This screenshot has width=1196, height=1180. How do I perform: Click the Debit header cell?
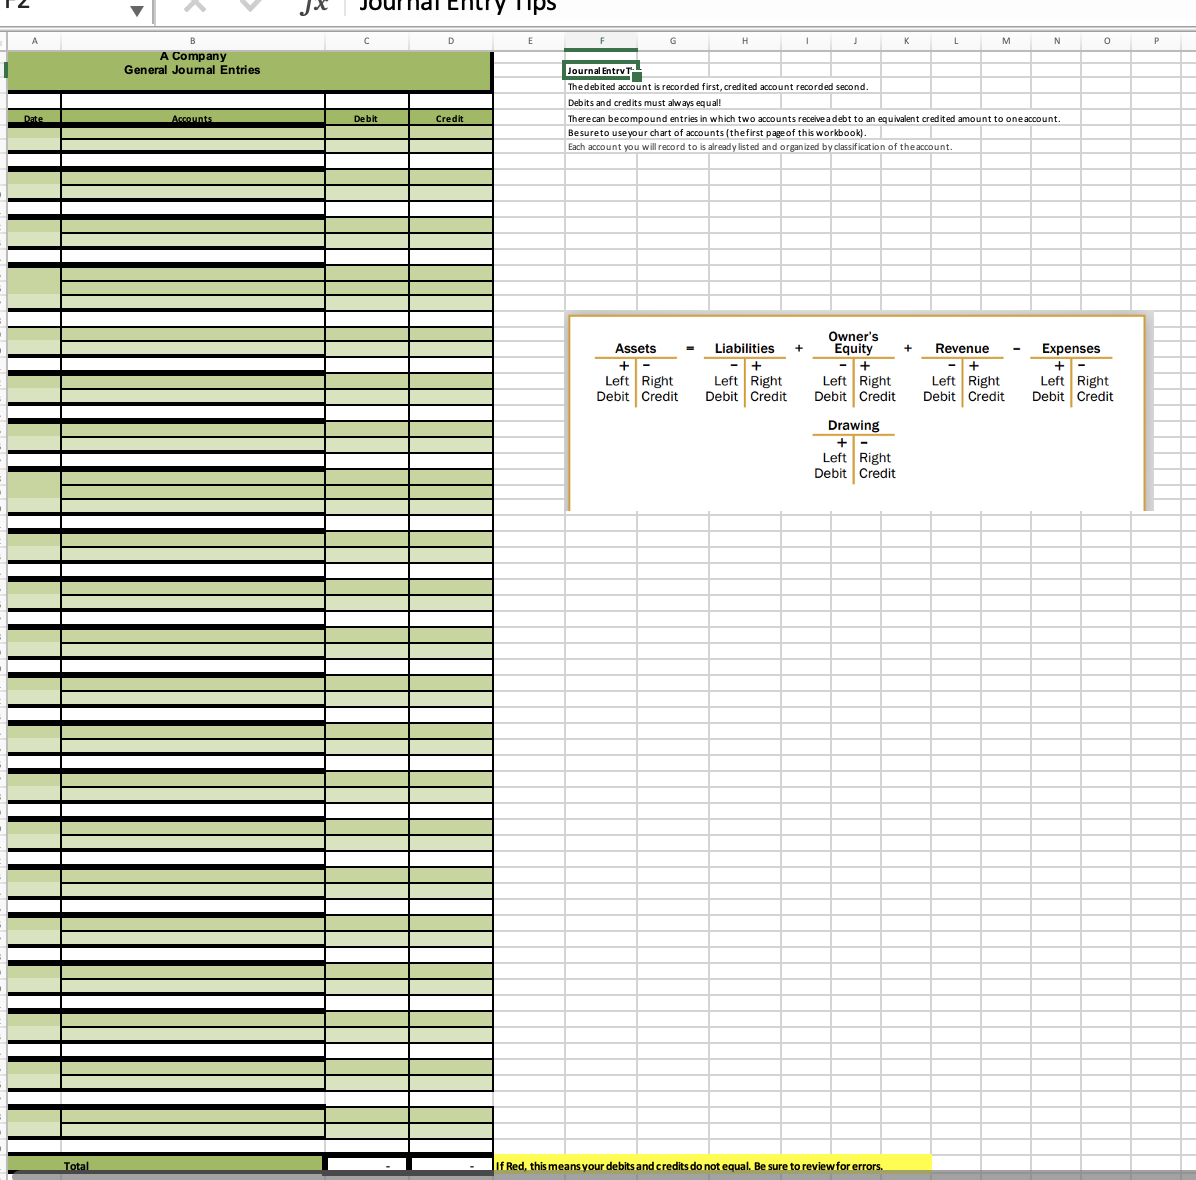366,118
